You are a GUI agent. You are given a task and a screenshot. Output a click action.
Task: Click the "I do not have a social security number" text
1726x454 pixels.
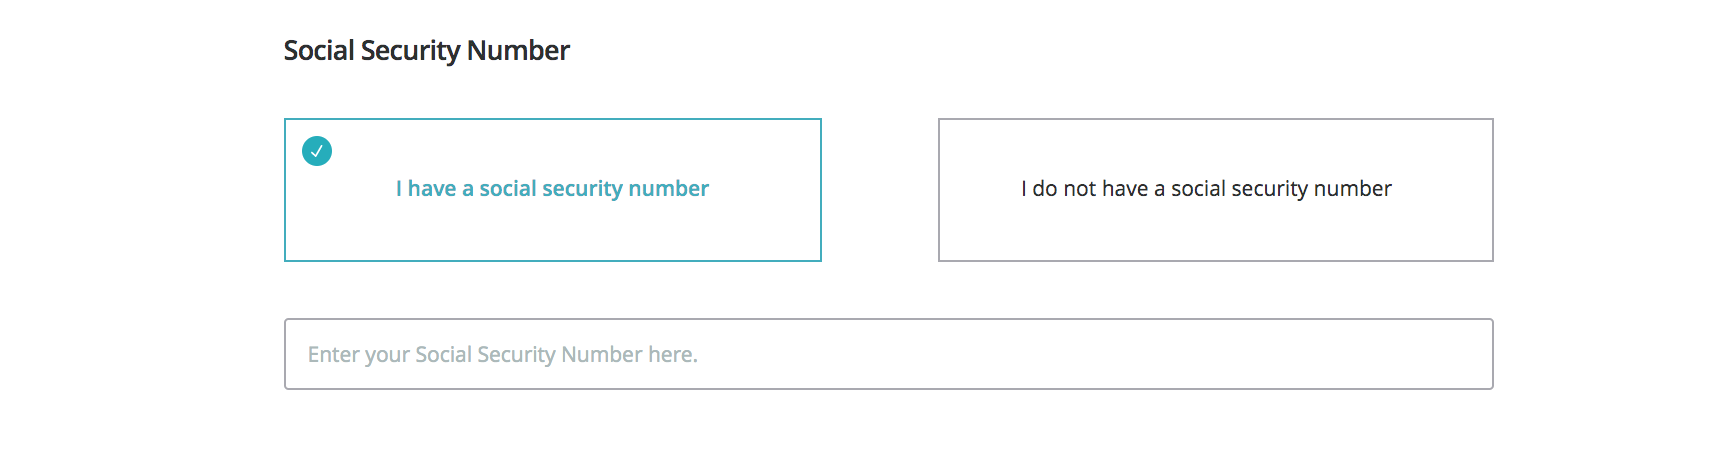tap(1206, 189)
